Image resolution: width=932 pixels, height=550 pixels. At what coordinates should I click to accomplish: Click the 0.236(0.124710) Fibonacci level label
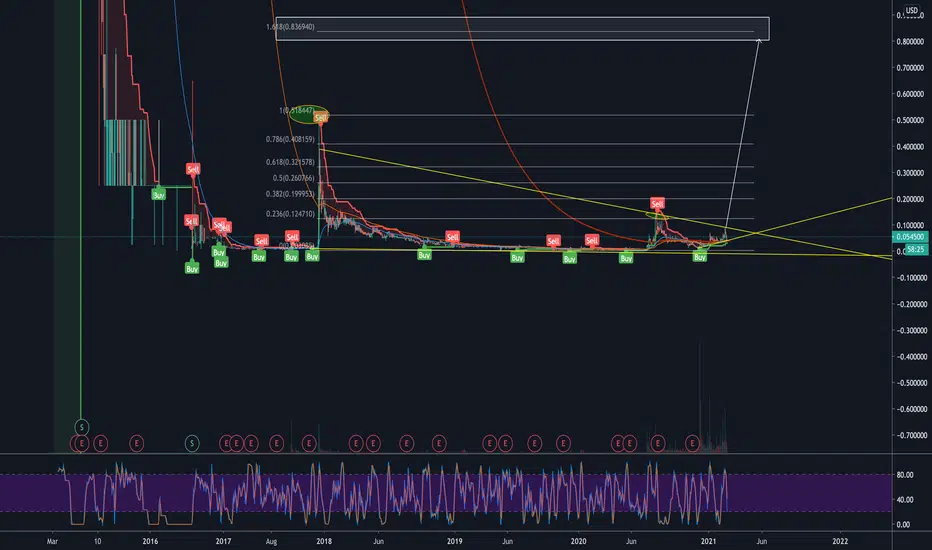click(290, 213)
